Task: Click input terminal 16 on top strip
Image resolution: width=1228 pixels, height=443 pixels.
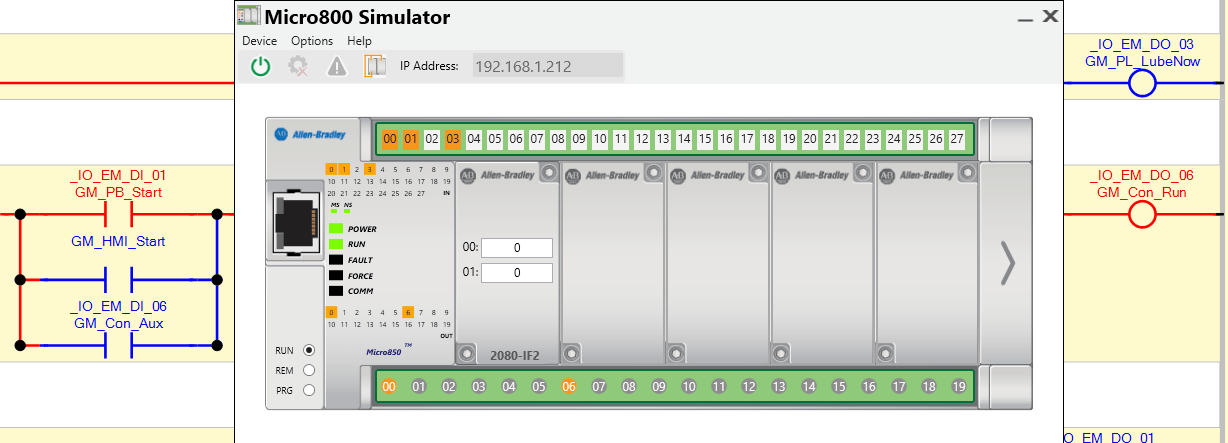Action: [726, 138]
